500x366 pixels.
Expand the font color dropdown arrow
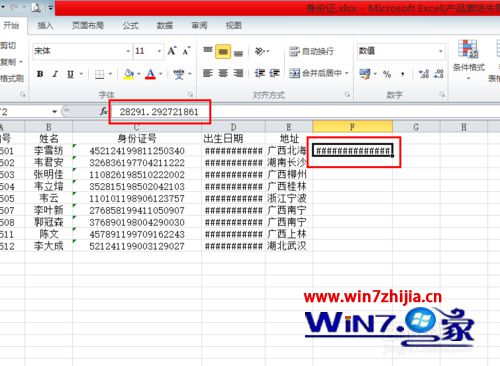tap(160, 74)
